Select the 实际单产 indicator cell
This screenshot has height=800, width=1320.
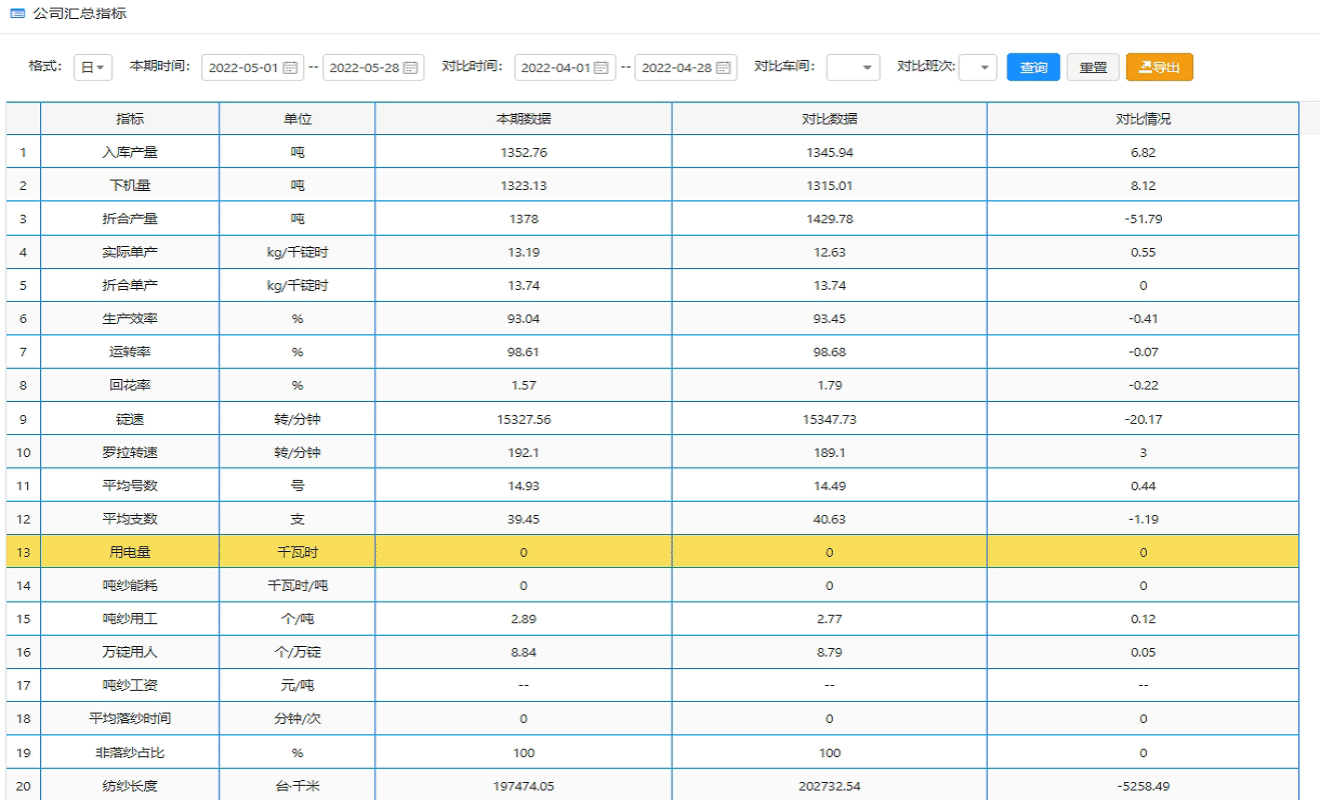point(131,252)
